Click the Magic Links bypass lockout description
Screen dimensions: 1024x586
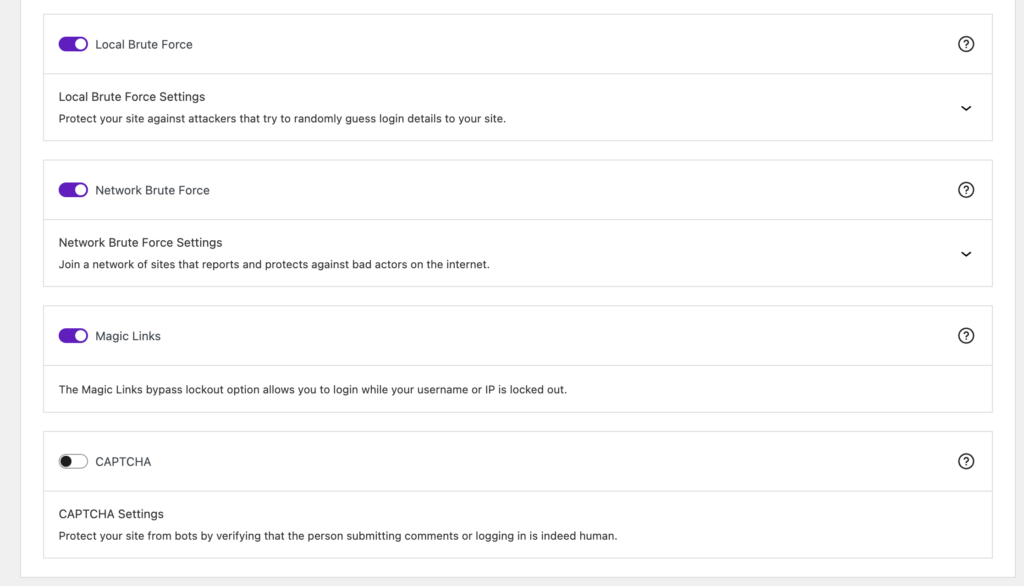coord(312,389)
